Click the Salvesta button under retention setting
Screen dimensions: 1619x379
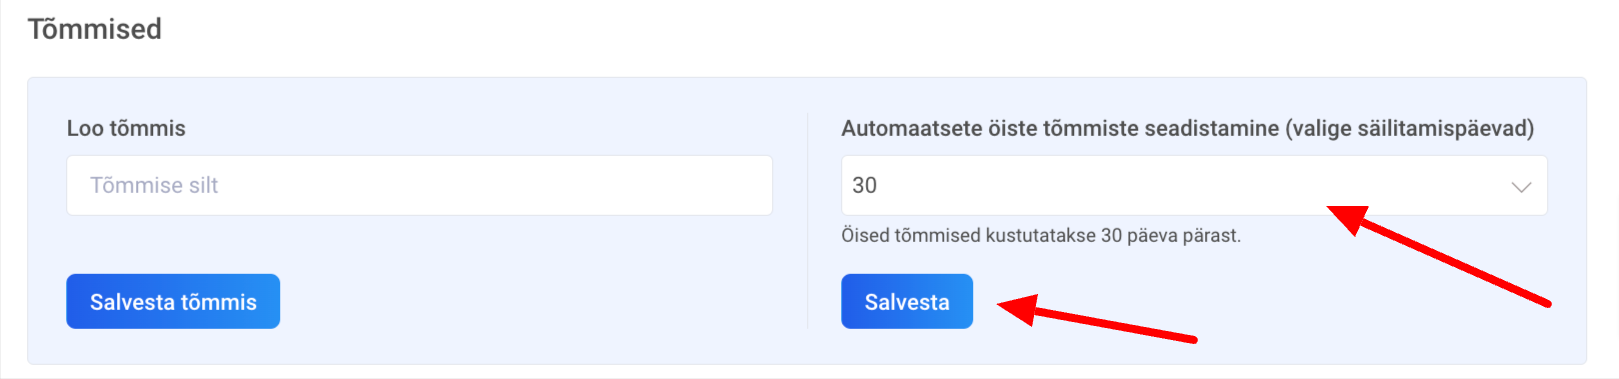click(x=907, y=302)
